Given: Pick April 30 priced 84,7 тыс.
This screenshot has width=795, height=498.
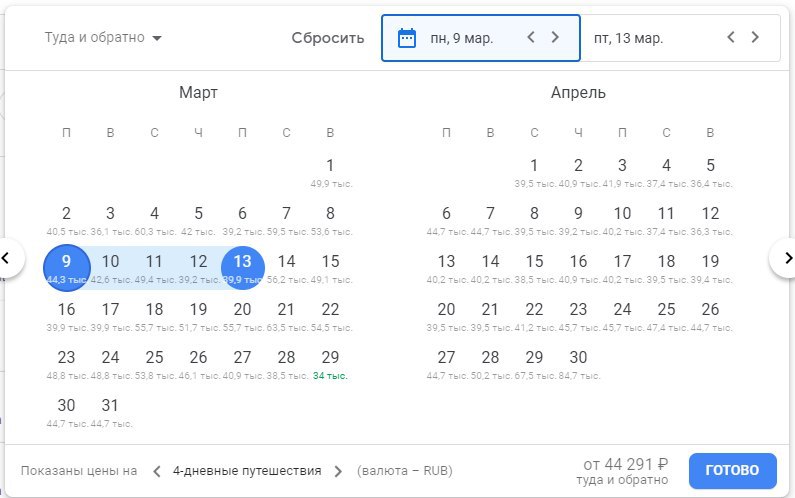Looking at the screenshot, I should 578,362.
